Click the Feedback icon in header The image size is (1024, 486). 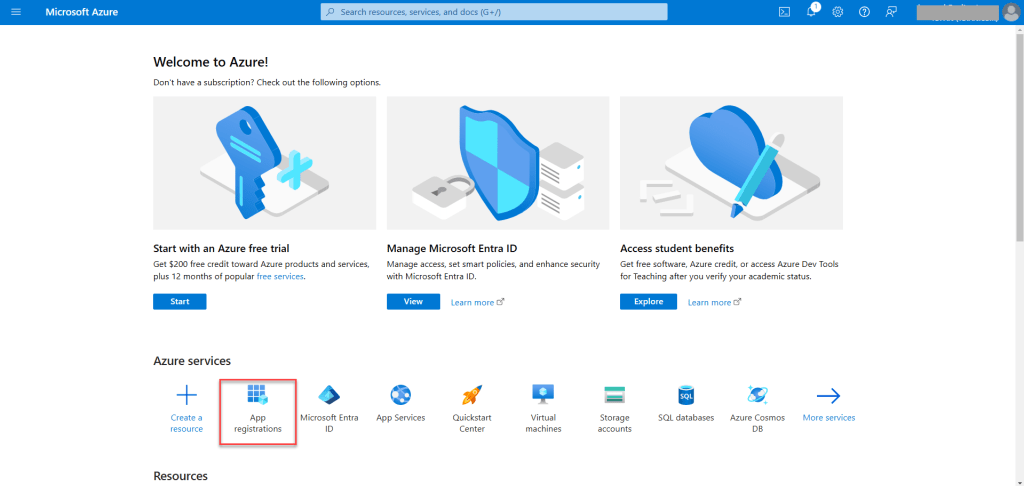(890, 12)
